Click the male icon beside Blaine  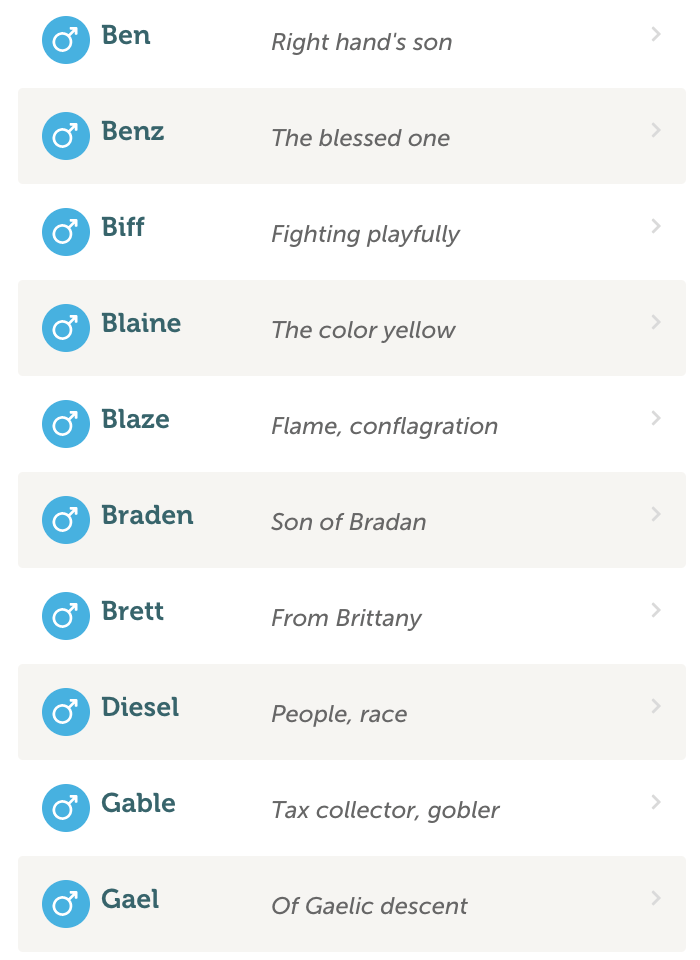click(66, 328)
